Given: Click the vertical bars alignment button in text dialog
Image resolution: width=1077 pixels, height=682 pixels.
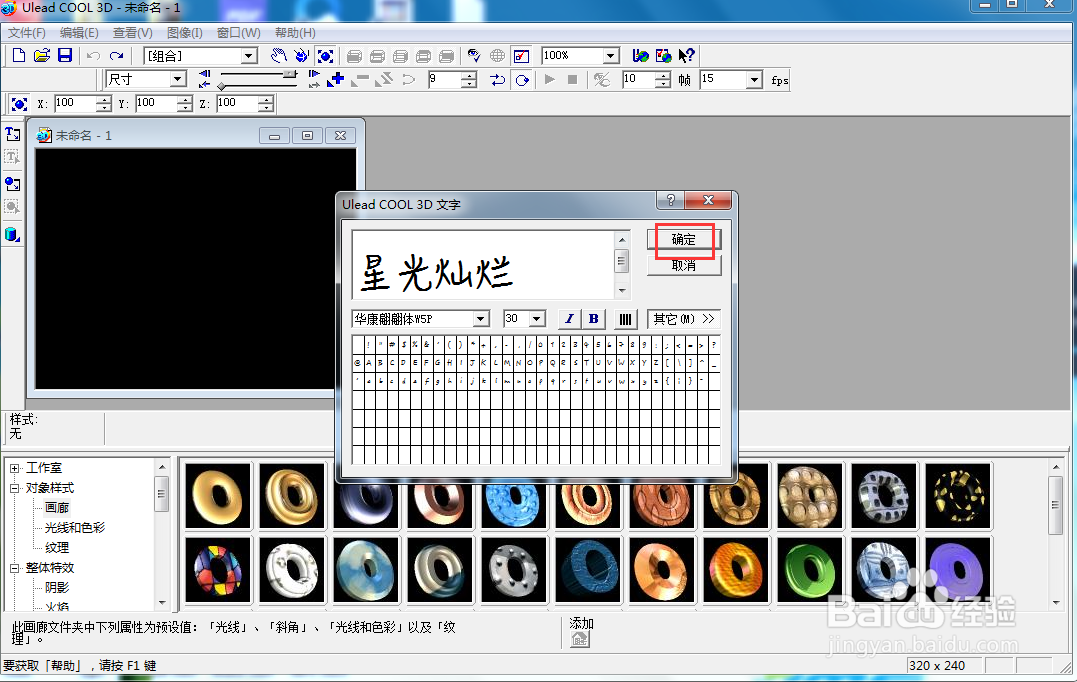Looking at the screenshot, I should point(625,319).
